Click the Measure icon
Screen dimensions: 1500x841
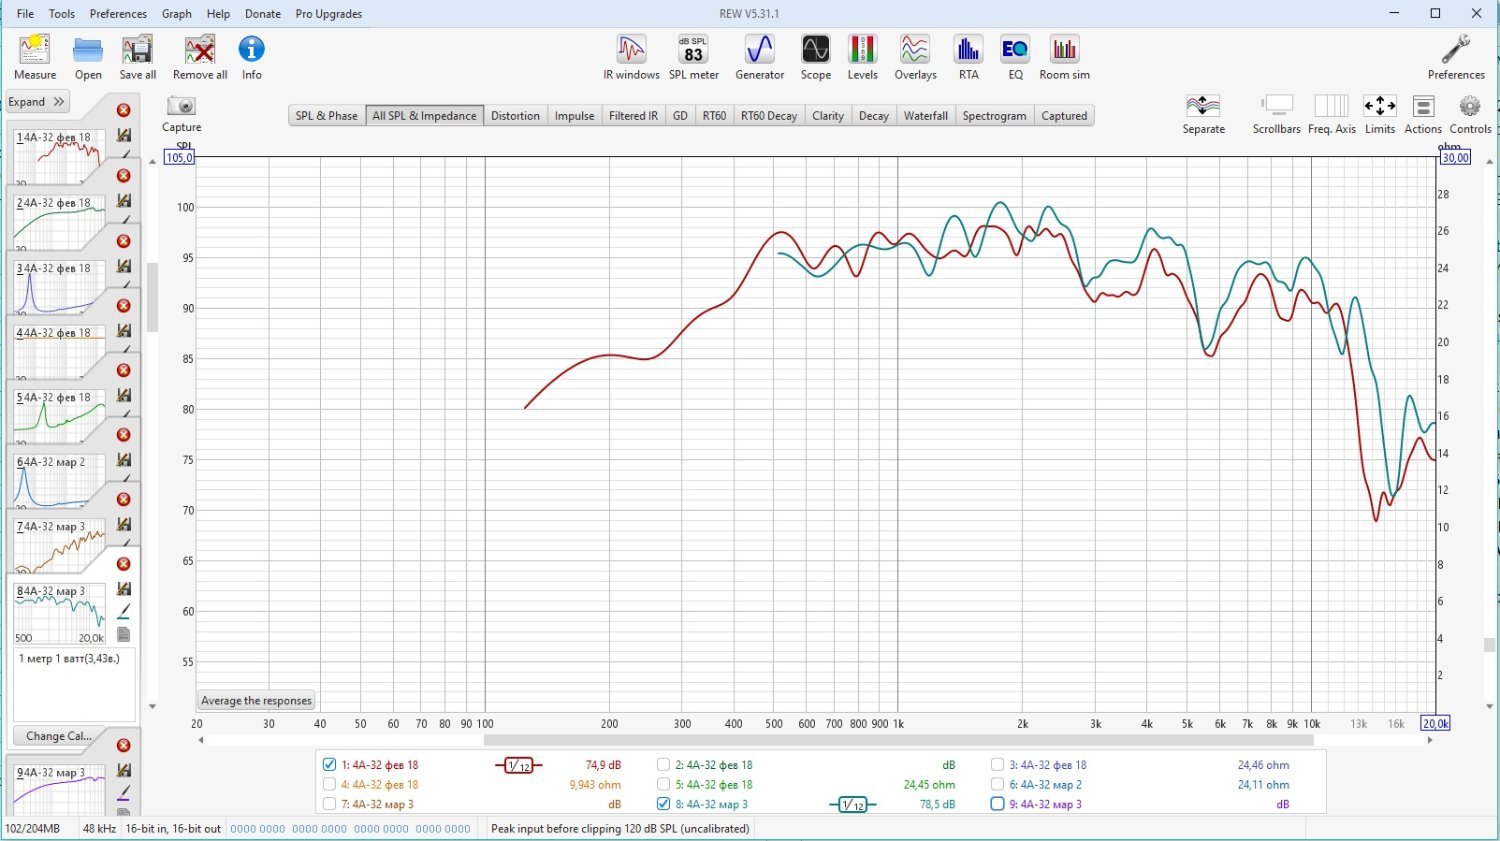pos(35,58)
